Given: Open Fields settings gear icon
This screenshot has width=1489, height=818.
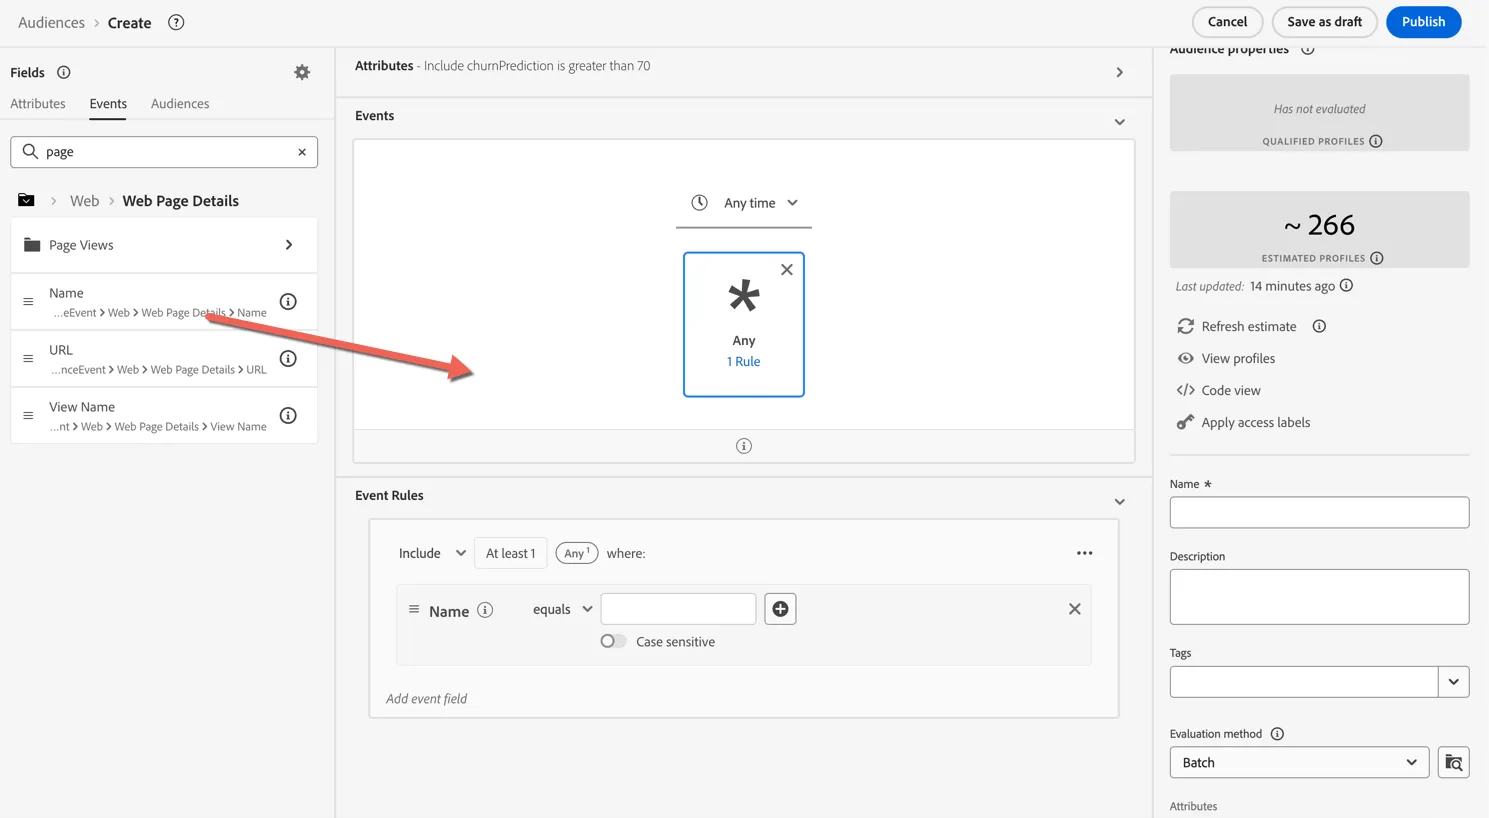Looking at the screenshot, I should point(302,72).
